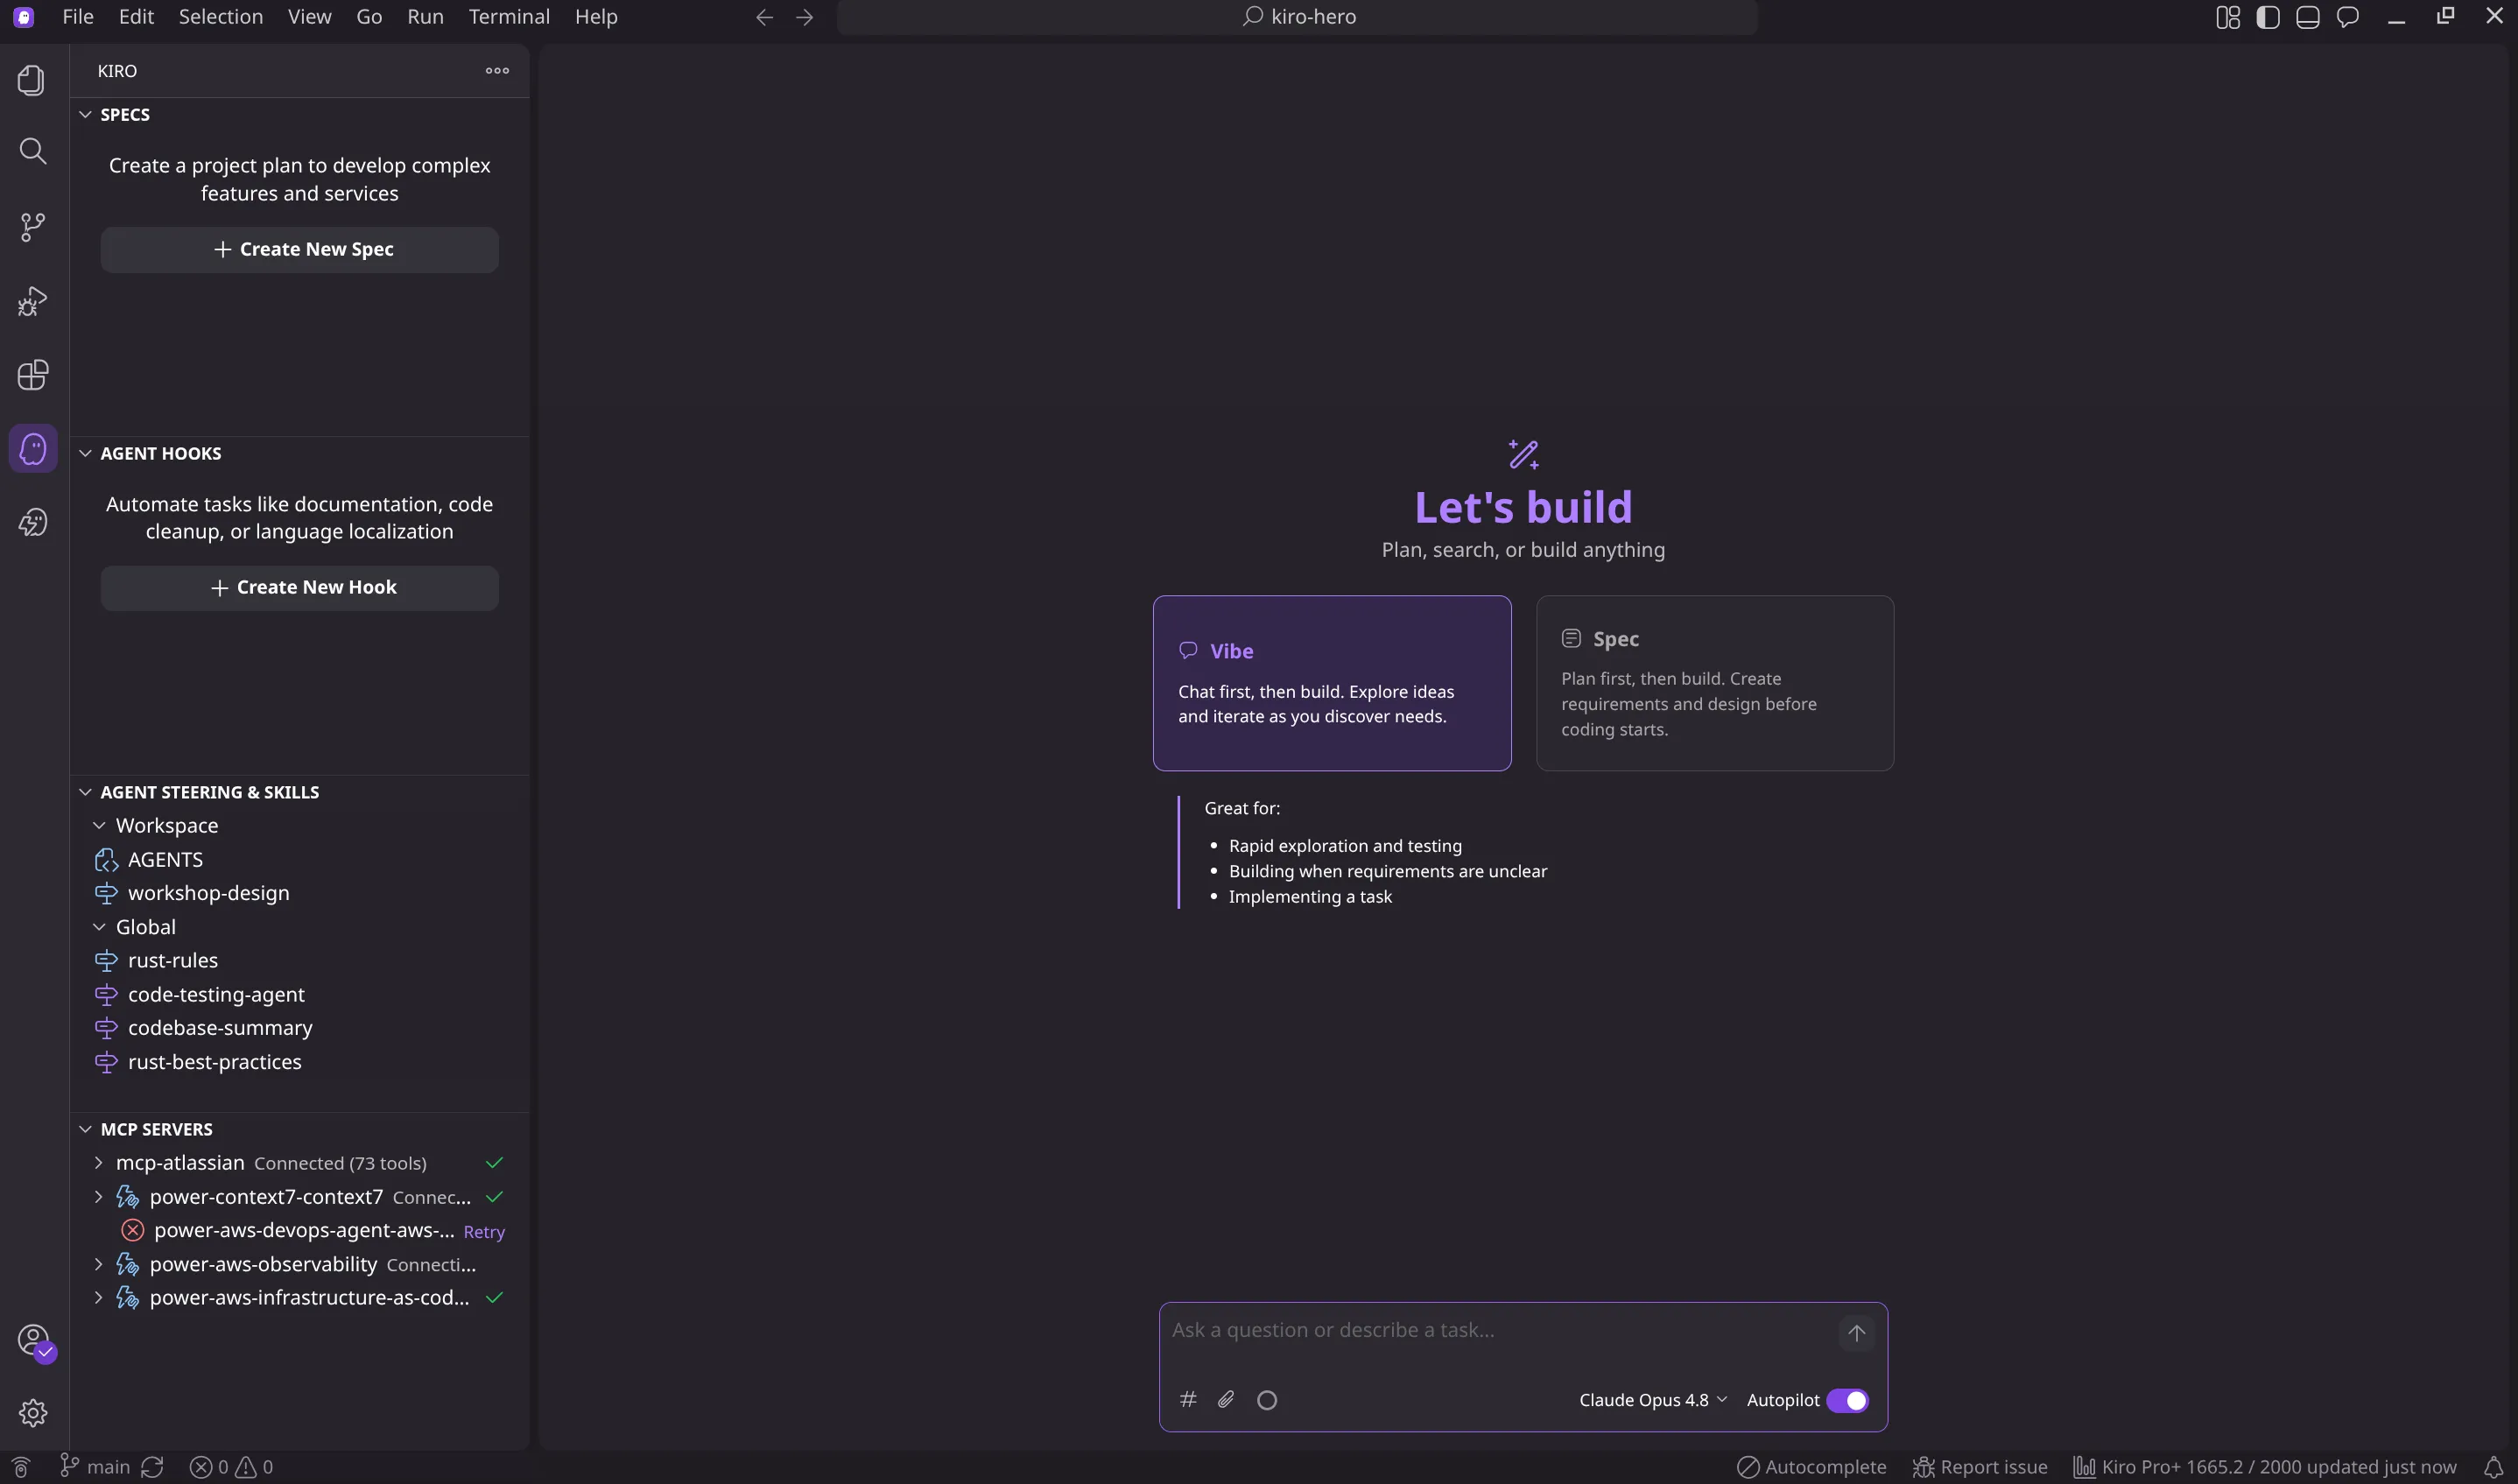
Task: Click the send arrow button in chat input
Action: (1857, 1333)
